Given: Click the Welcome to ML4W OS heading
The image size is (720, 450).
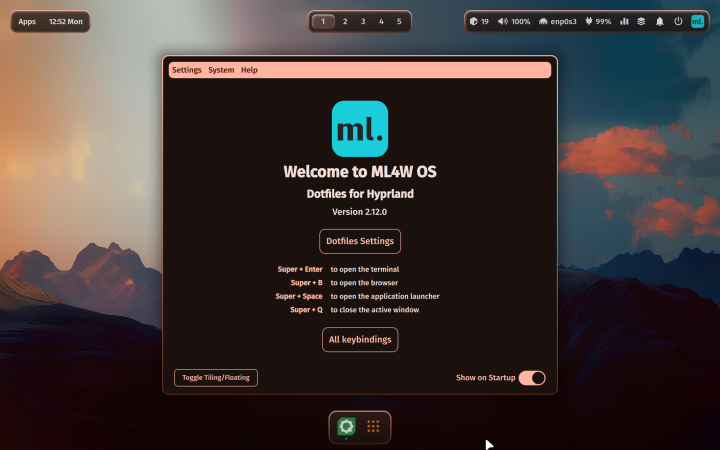Looking at the screenshot, I should [360, 172].
